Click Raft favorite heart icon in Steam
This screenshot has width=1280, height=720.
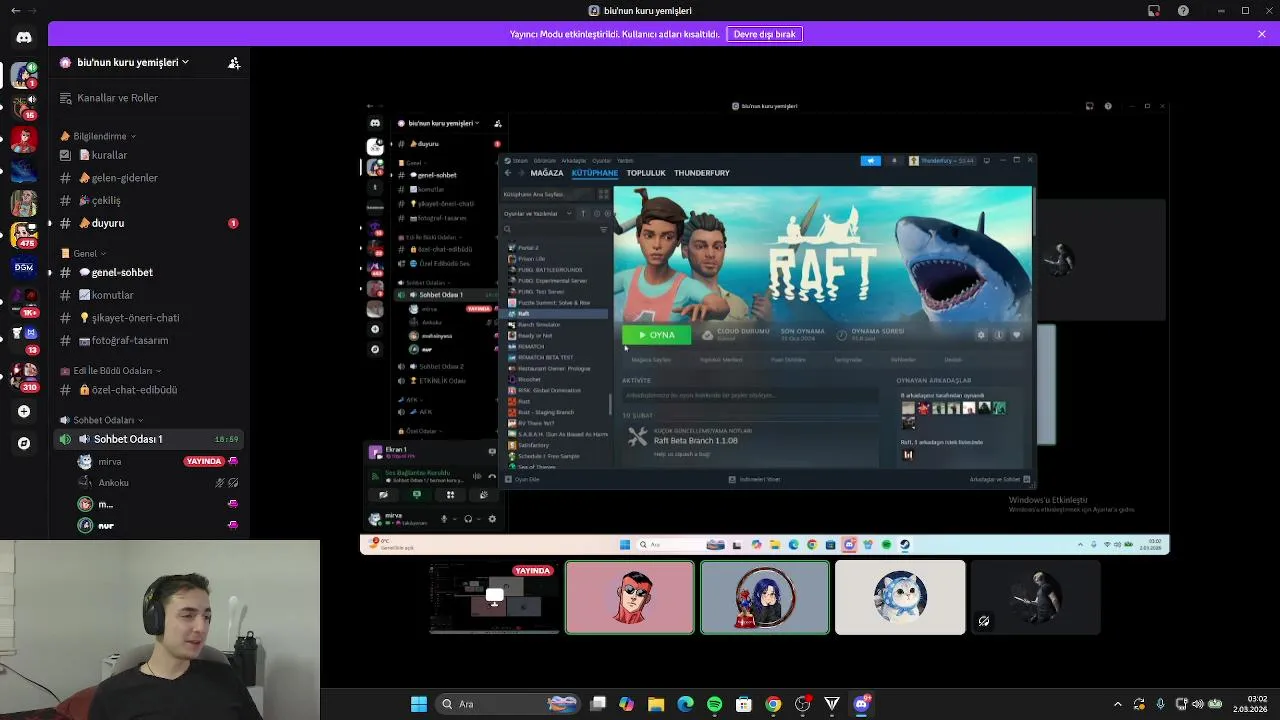1017,335
